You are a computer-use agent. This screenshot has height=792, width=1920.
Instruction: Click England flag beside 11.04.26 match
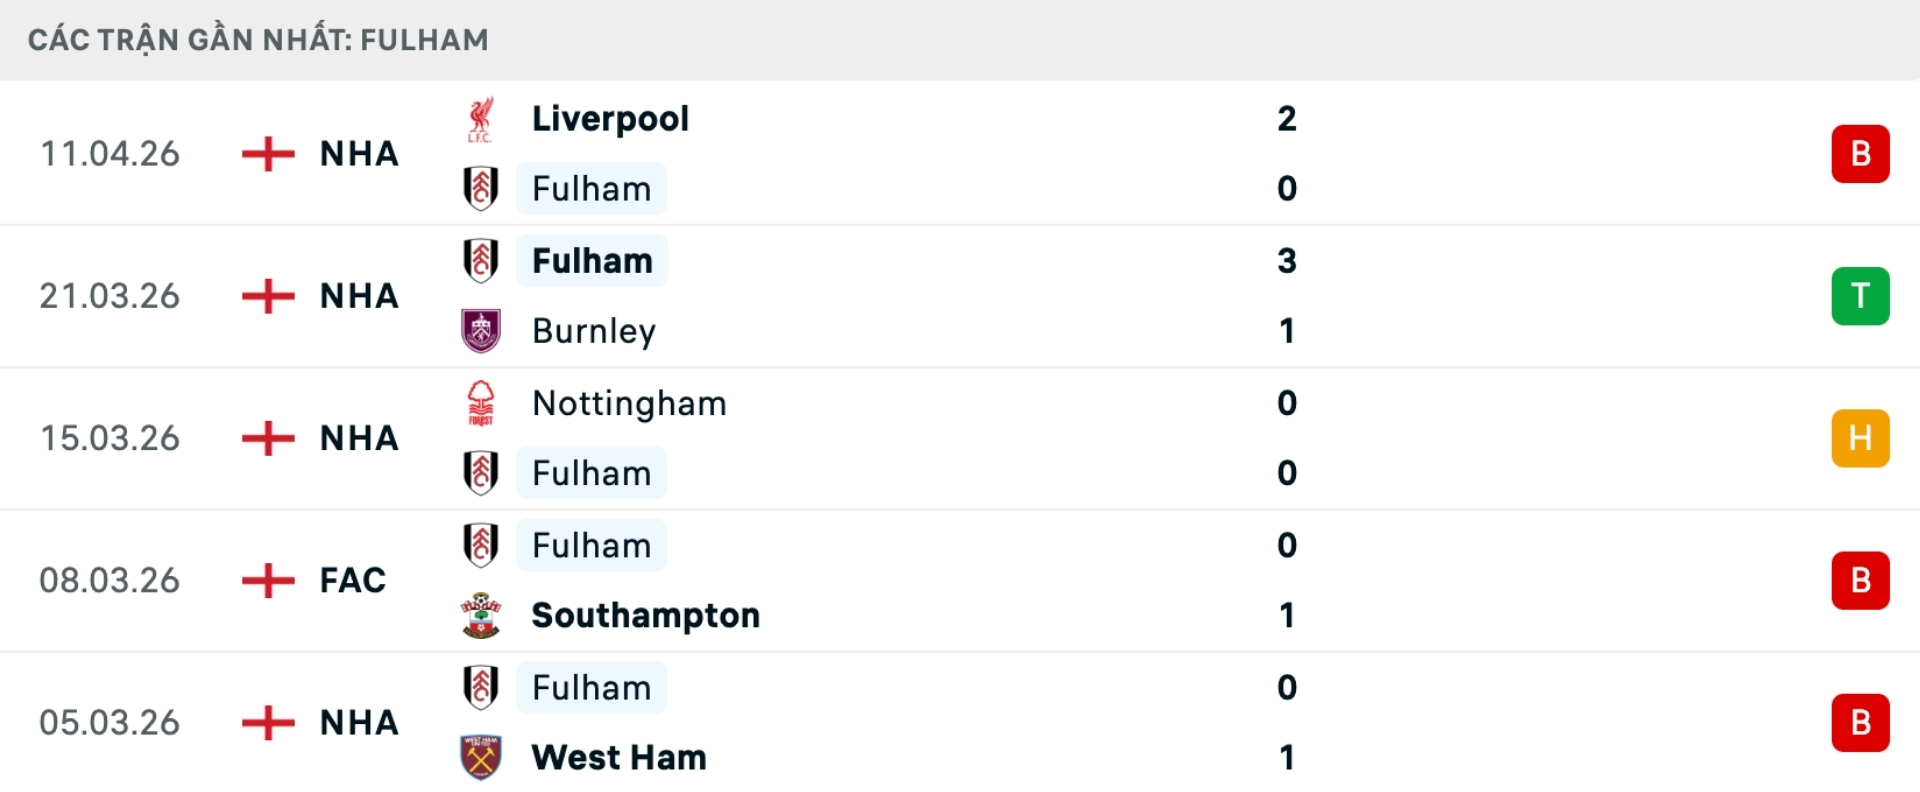268,154
